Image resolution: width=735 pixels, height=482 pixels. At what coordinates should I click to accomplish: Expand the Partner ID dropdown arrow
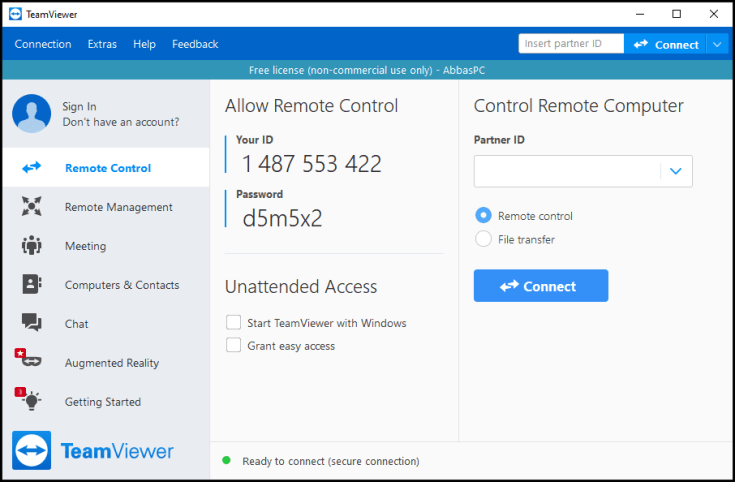675,171
